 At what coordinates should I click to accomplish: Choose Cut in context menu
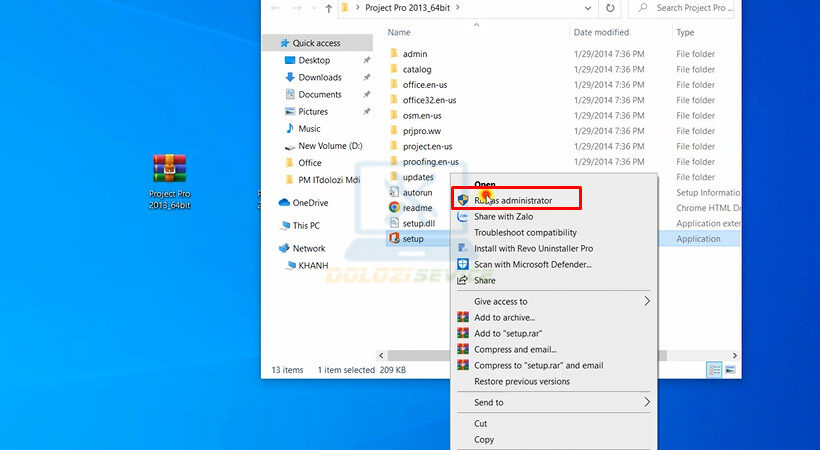(553, 424)
